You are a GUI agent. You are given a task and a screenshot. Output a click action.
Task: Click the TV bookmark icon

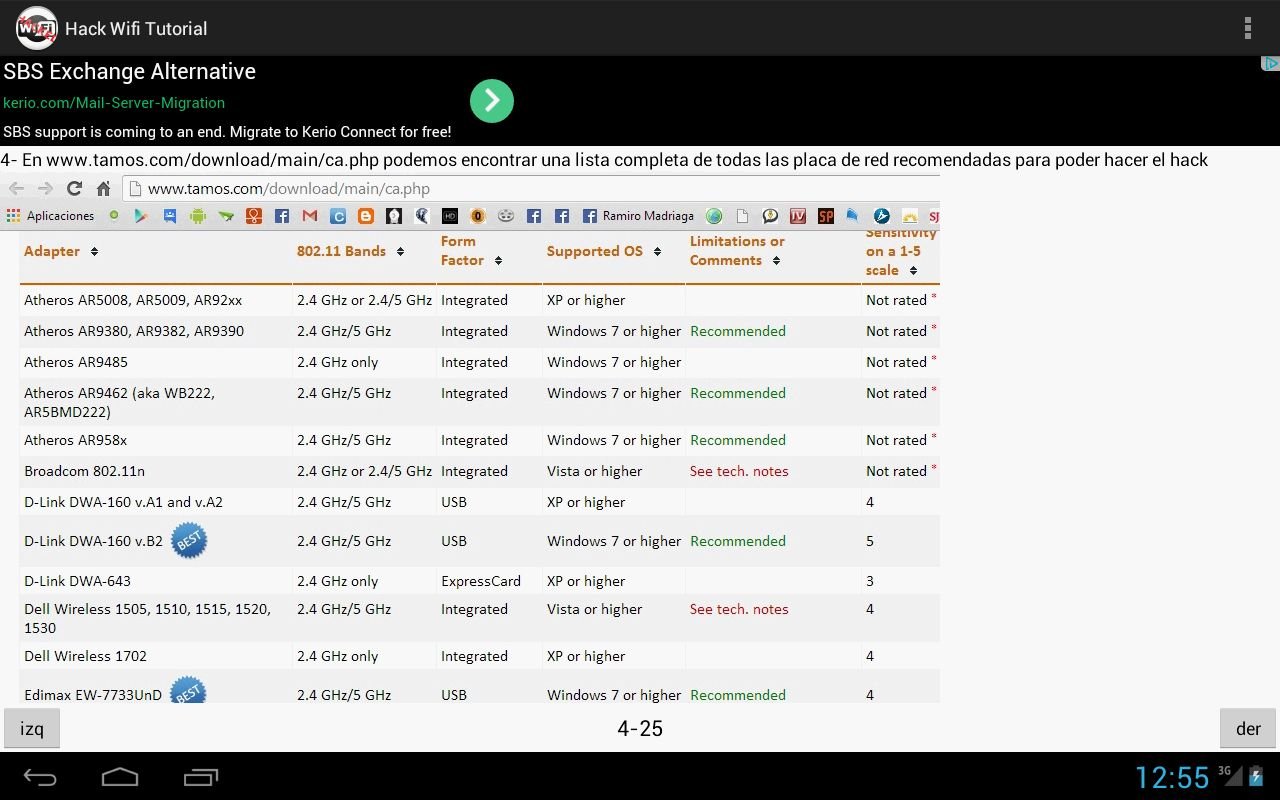click(798, 215)
